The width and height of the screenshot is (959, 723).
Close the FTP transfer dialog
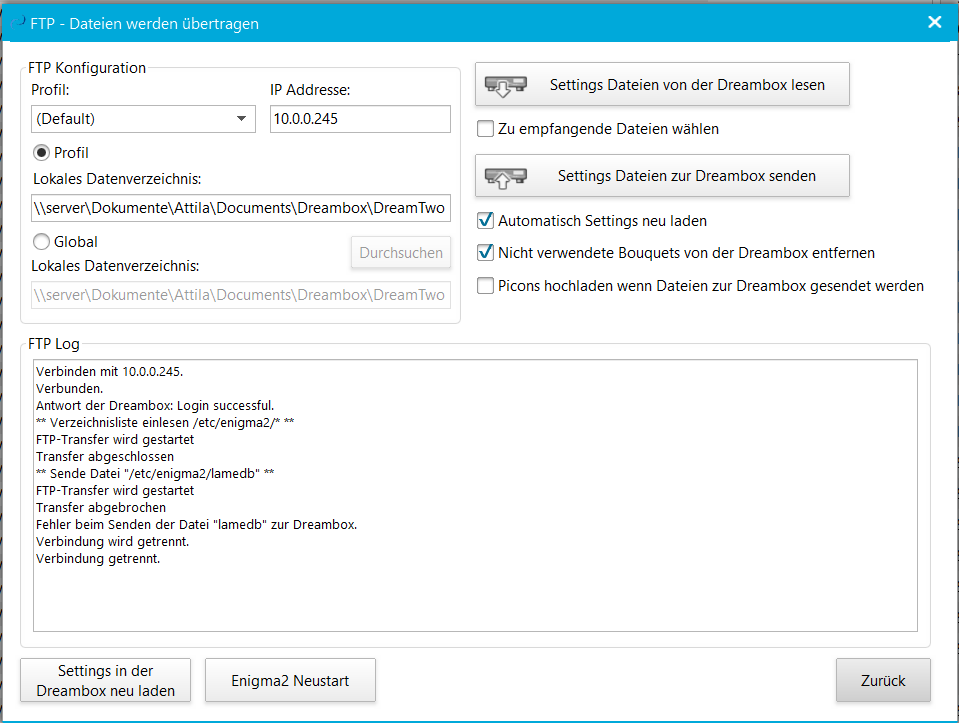934,22
